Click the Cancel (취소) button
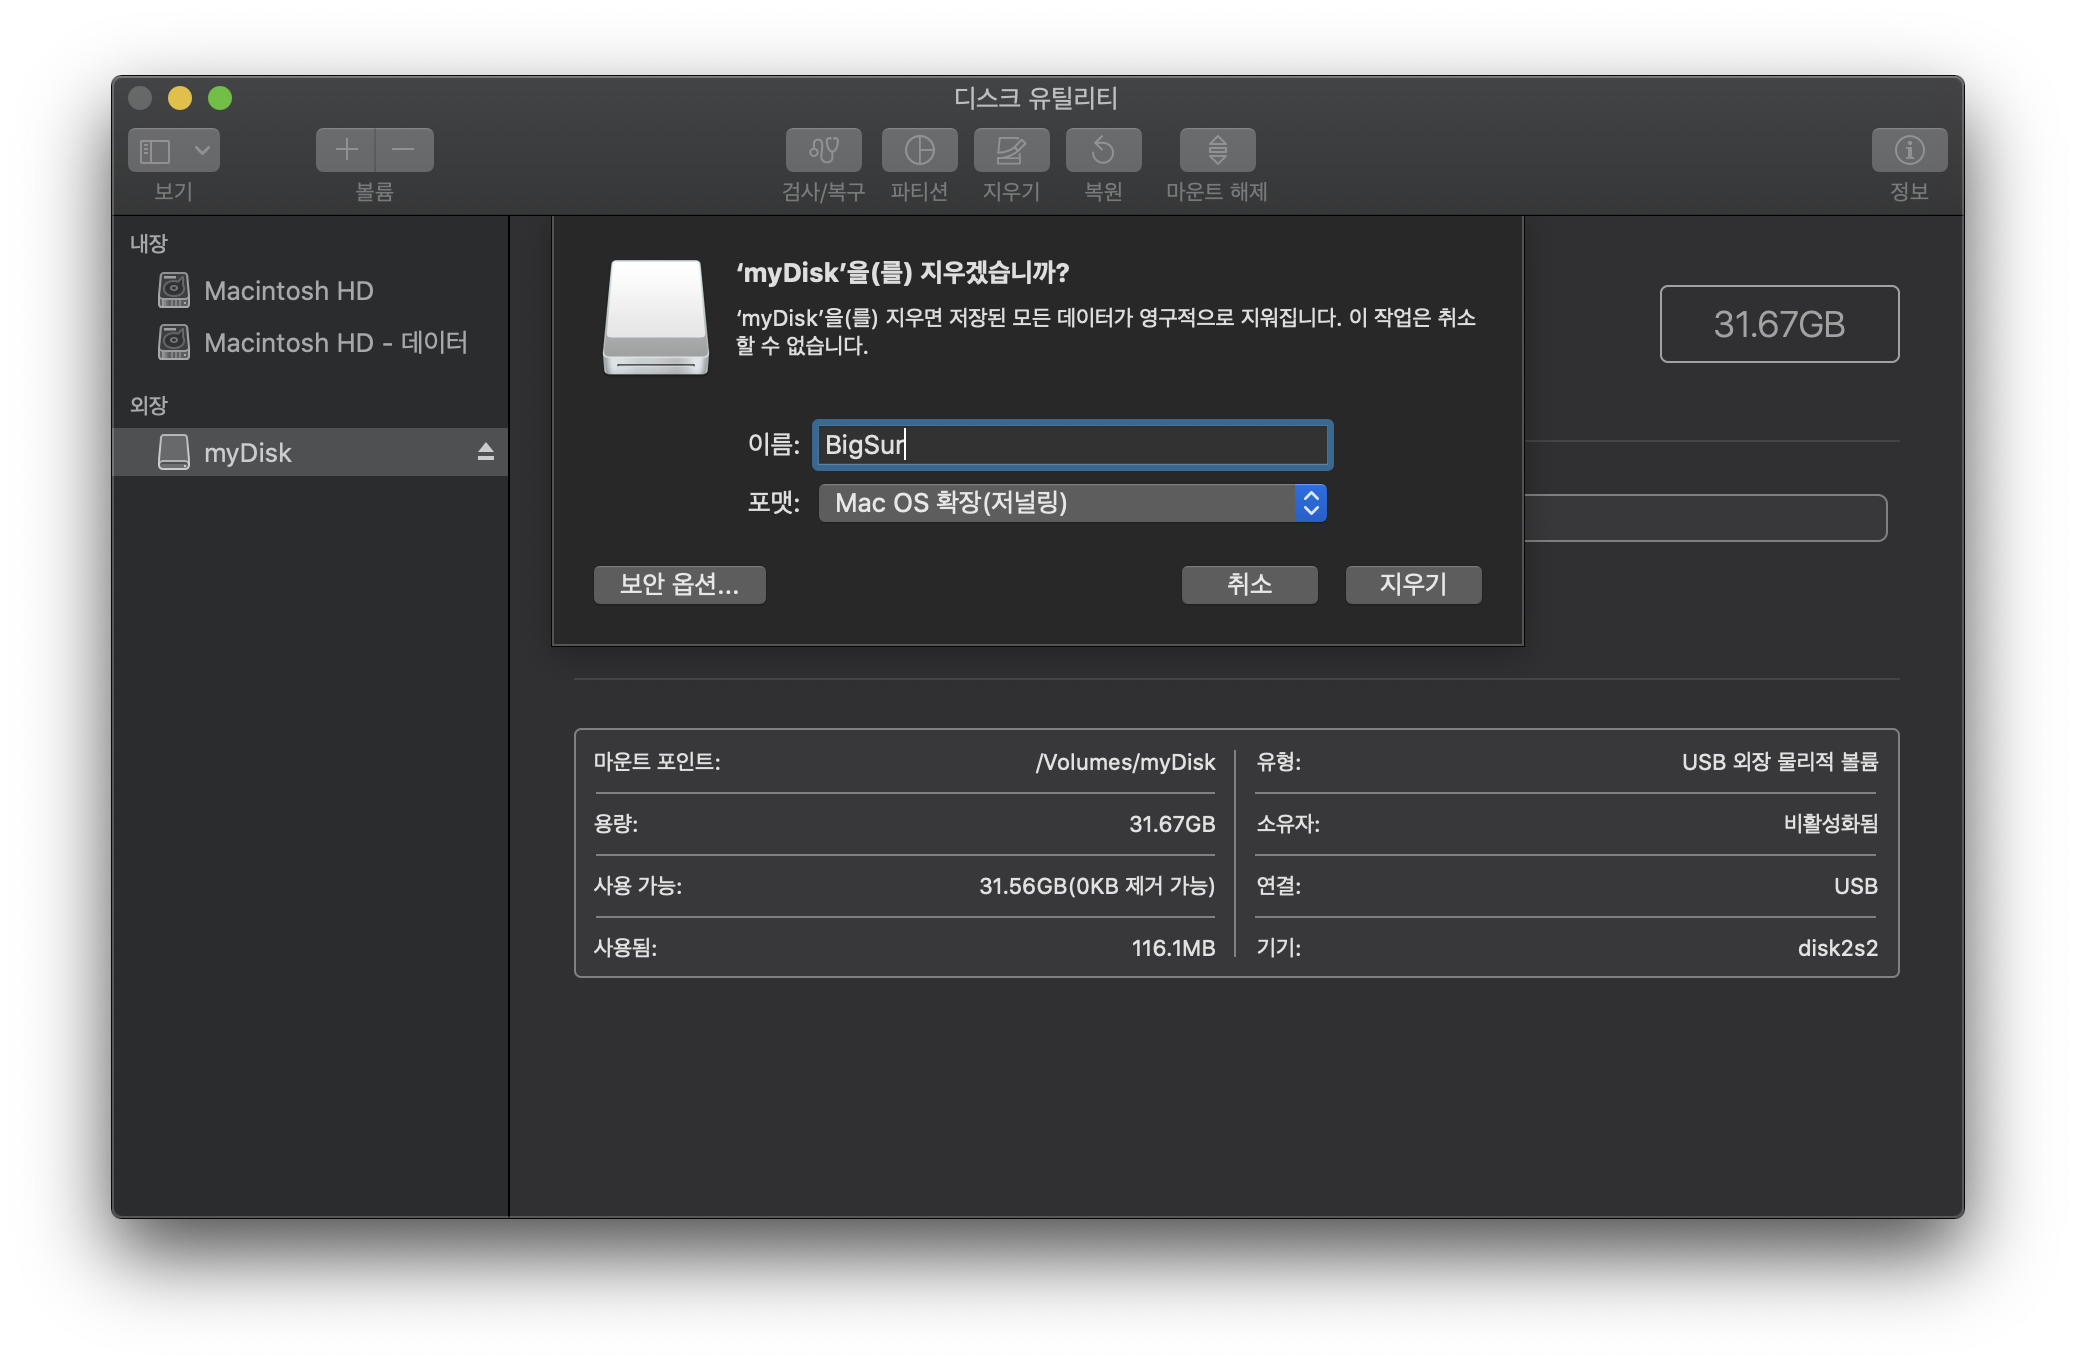Viewport: 2076px width, 1366px height. coord(1249,585)
